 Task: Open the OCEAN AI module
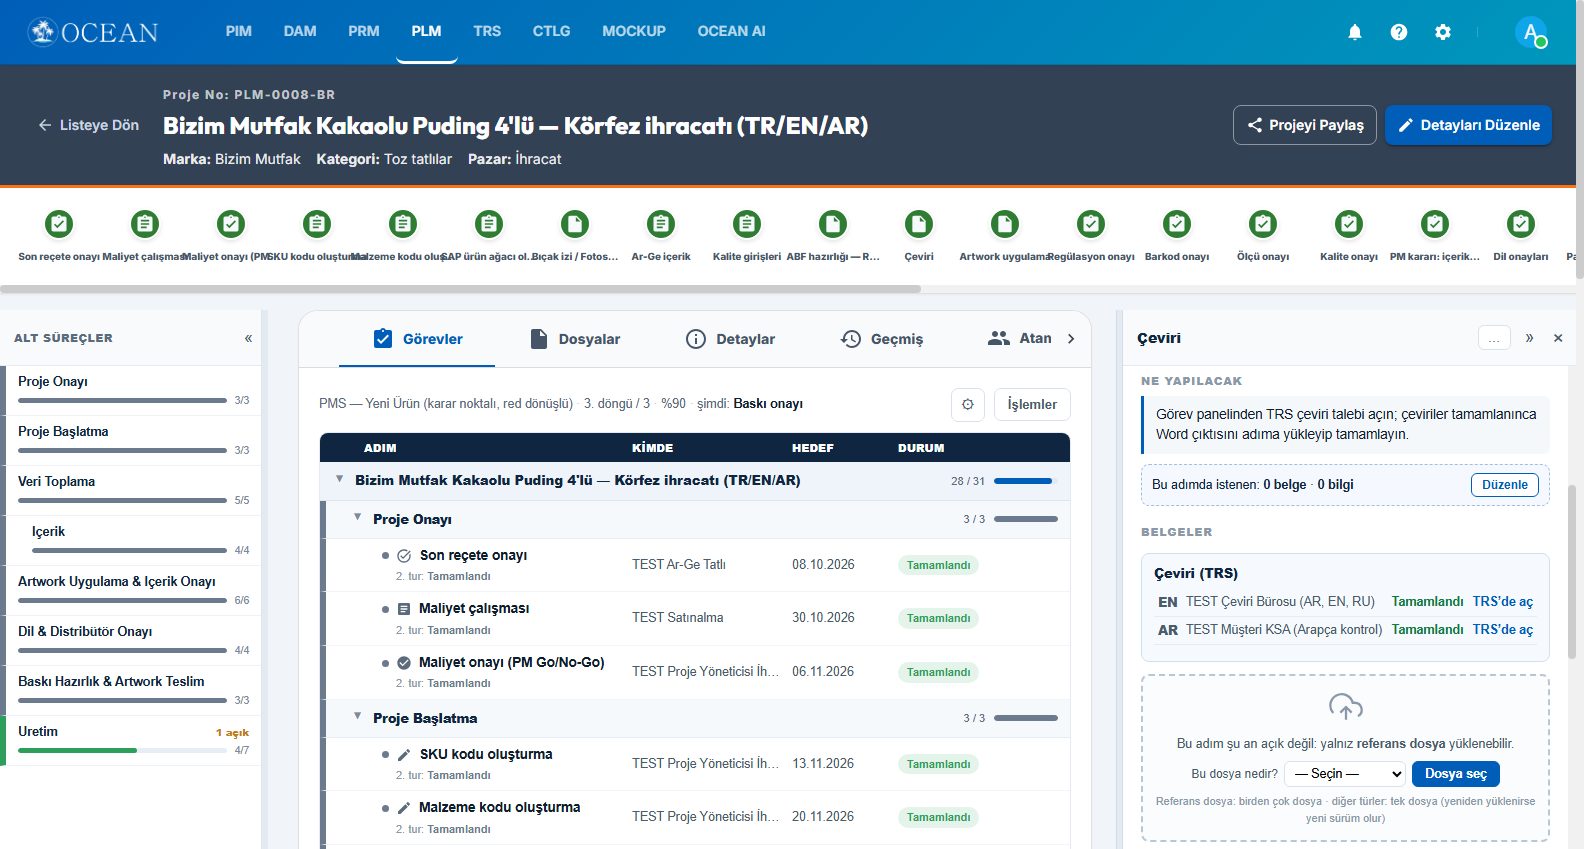tap(731, 31)
